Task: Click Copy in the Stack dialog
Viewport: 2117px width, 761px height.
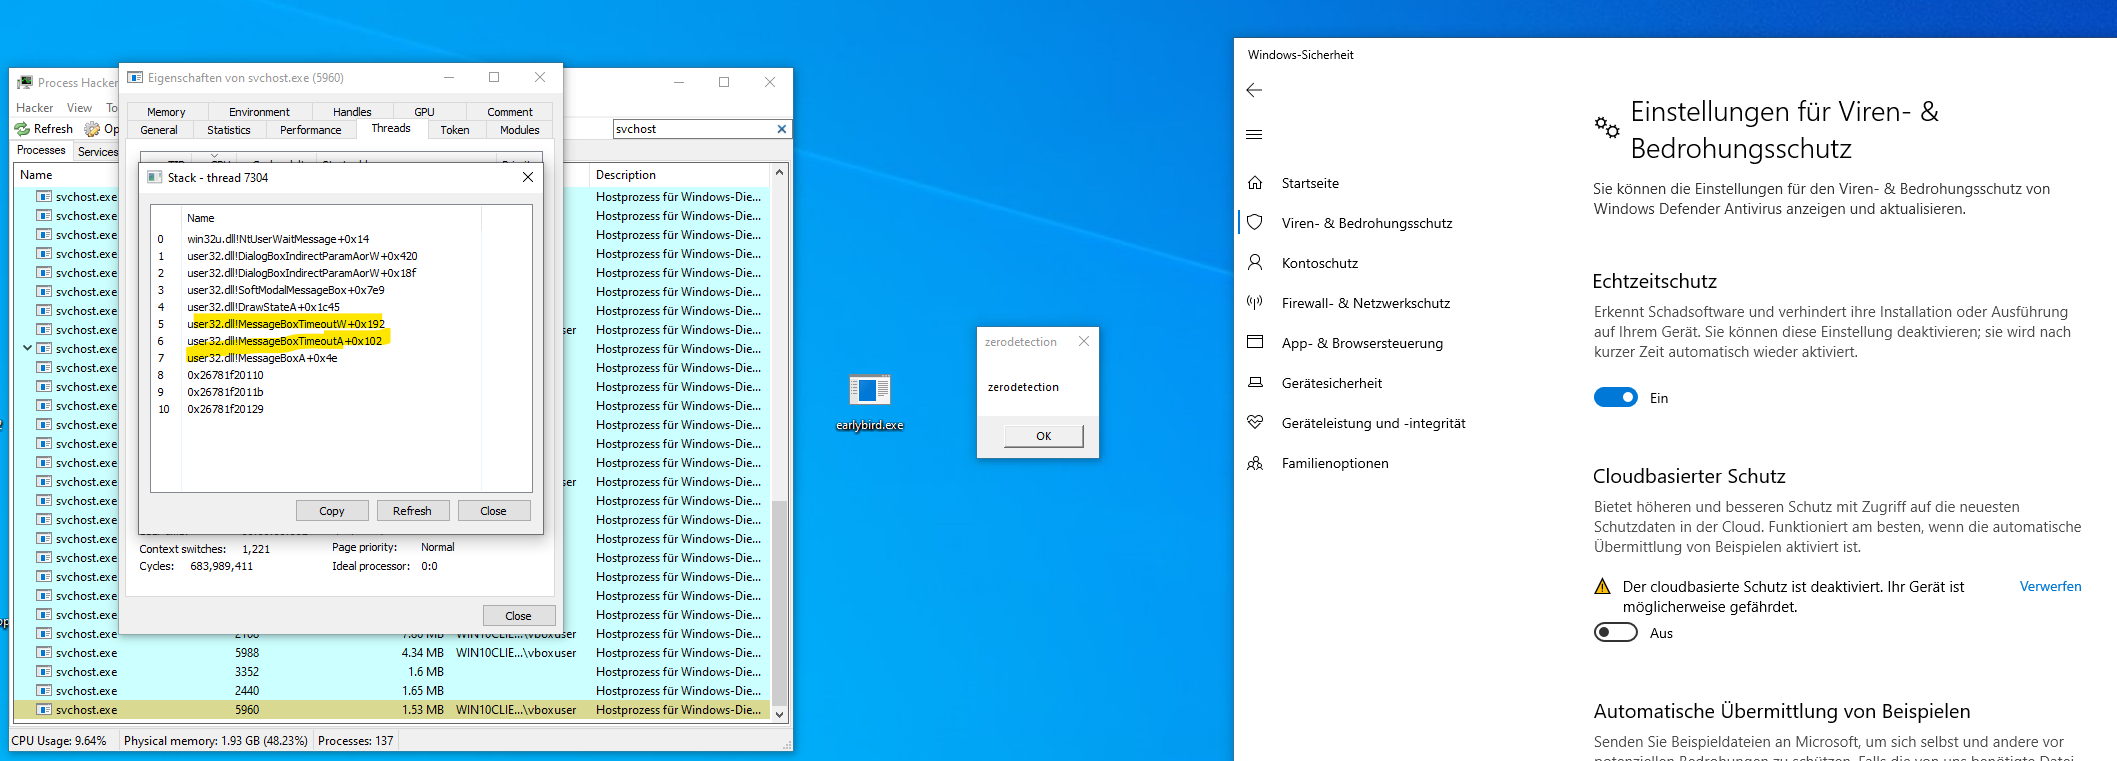Action: (x=332, y=511)
